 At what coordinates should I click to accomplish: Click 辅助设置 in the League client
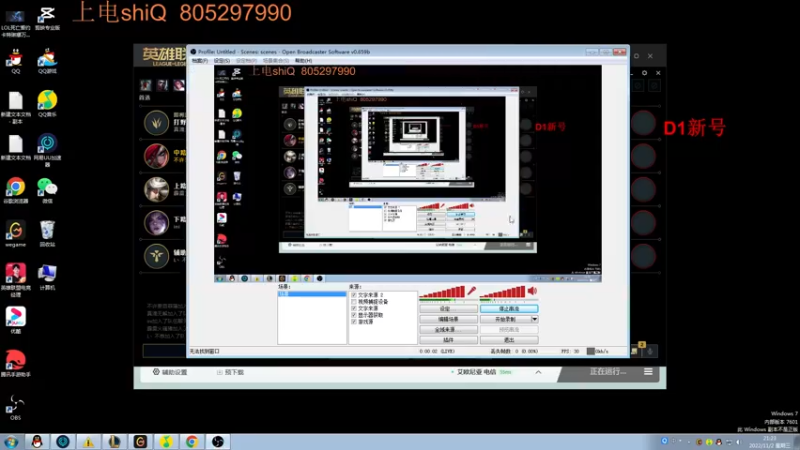pyautogui.click(x=170, y=372)
